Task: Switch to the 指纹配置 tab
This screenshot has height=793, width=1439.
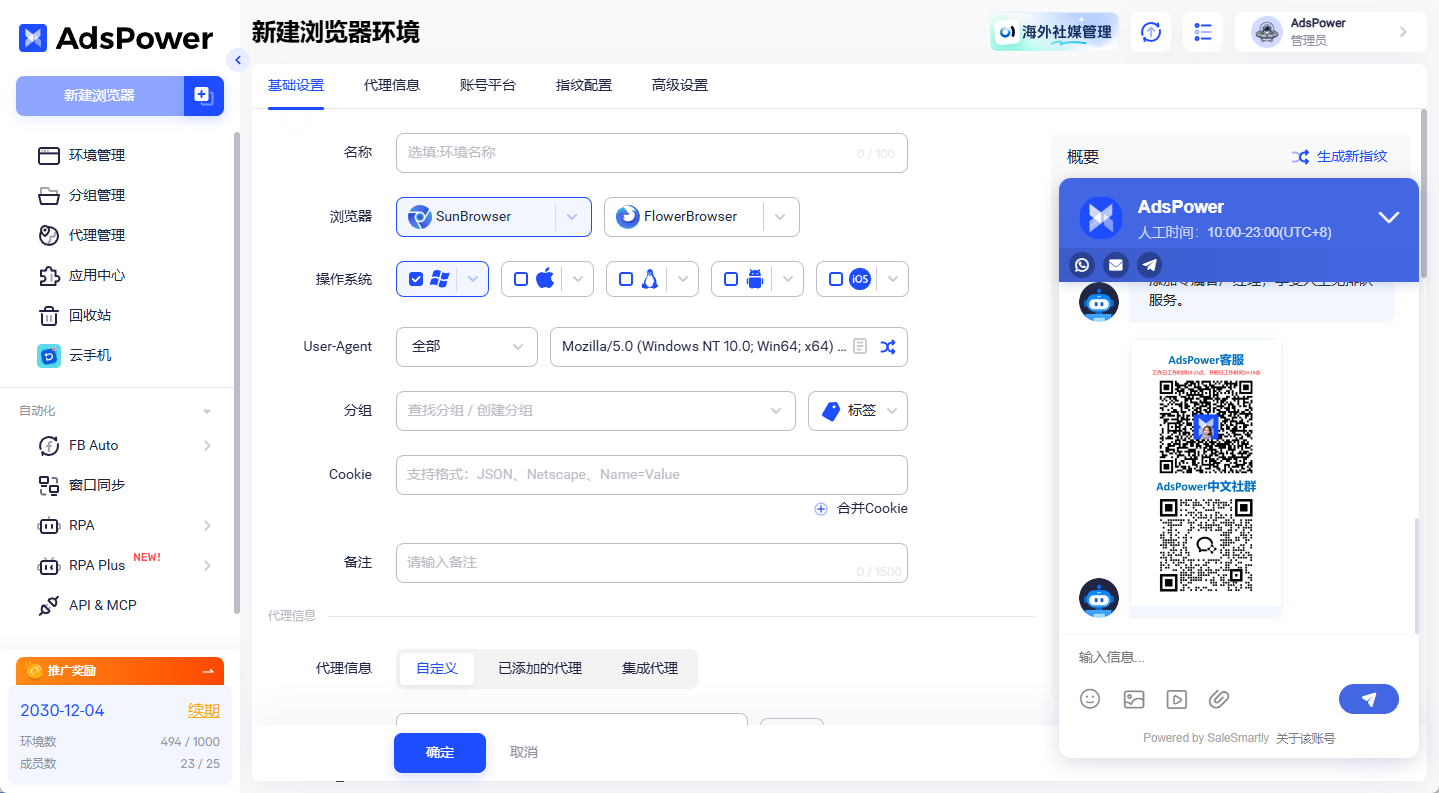Action: [x=584, y=85]
